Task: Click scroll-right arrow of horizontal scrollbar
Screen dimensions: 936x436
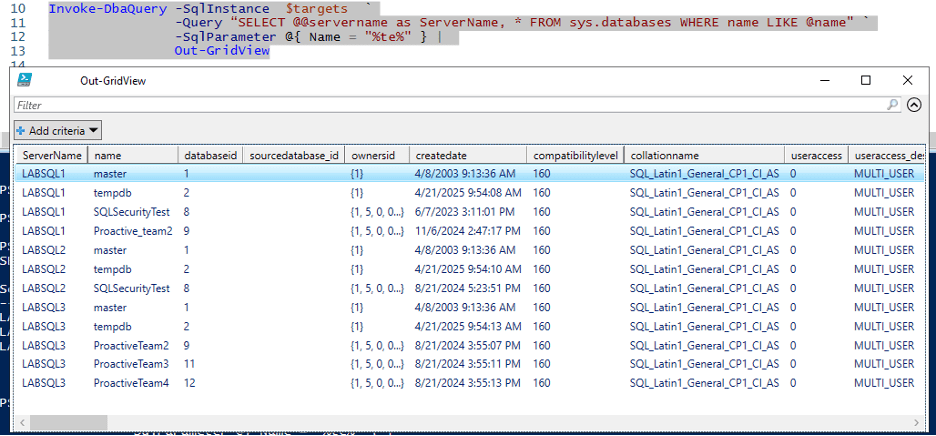Action: pos(917,423)
